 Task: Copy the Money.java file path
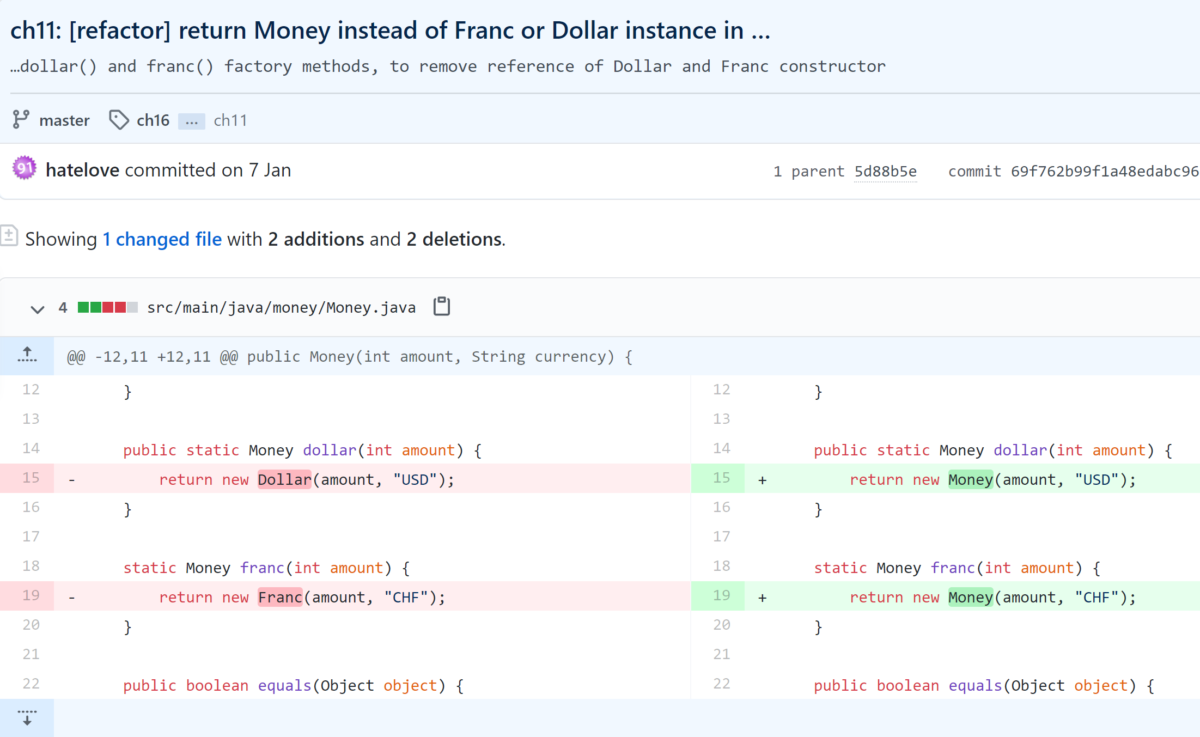[441, 307]
